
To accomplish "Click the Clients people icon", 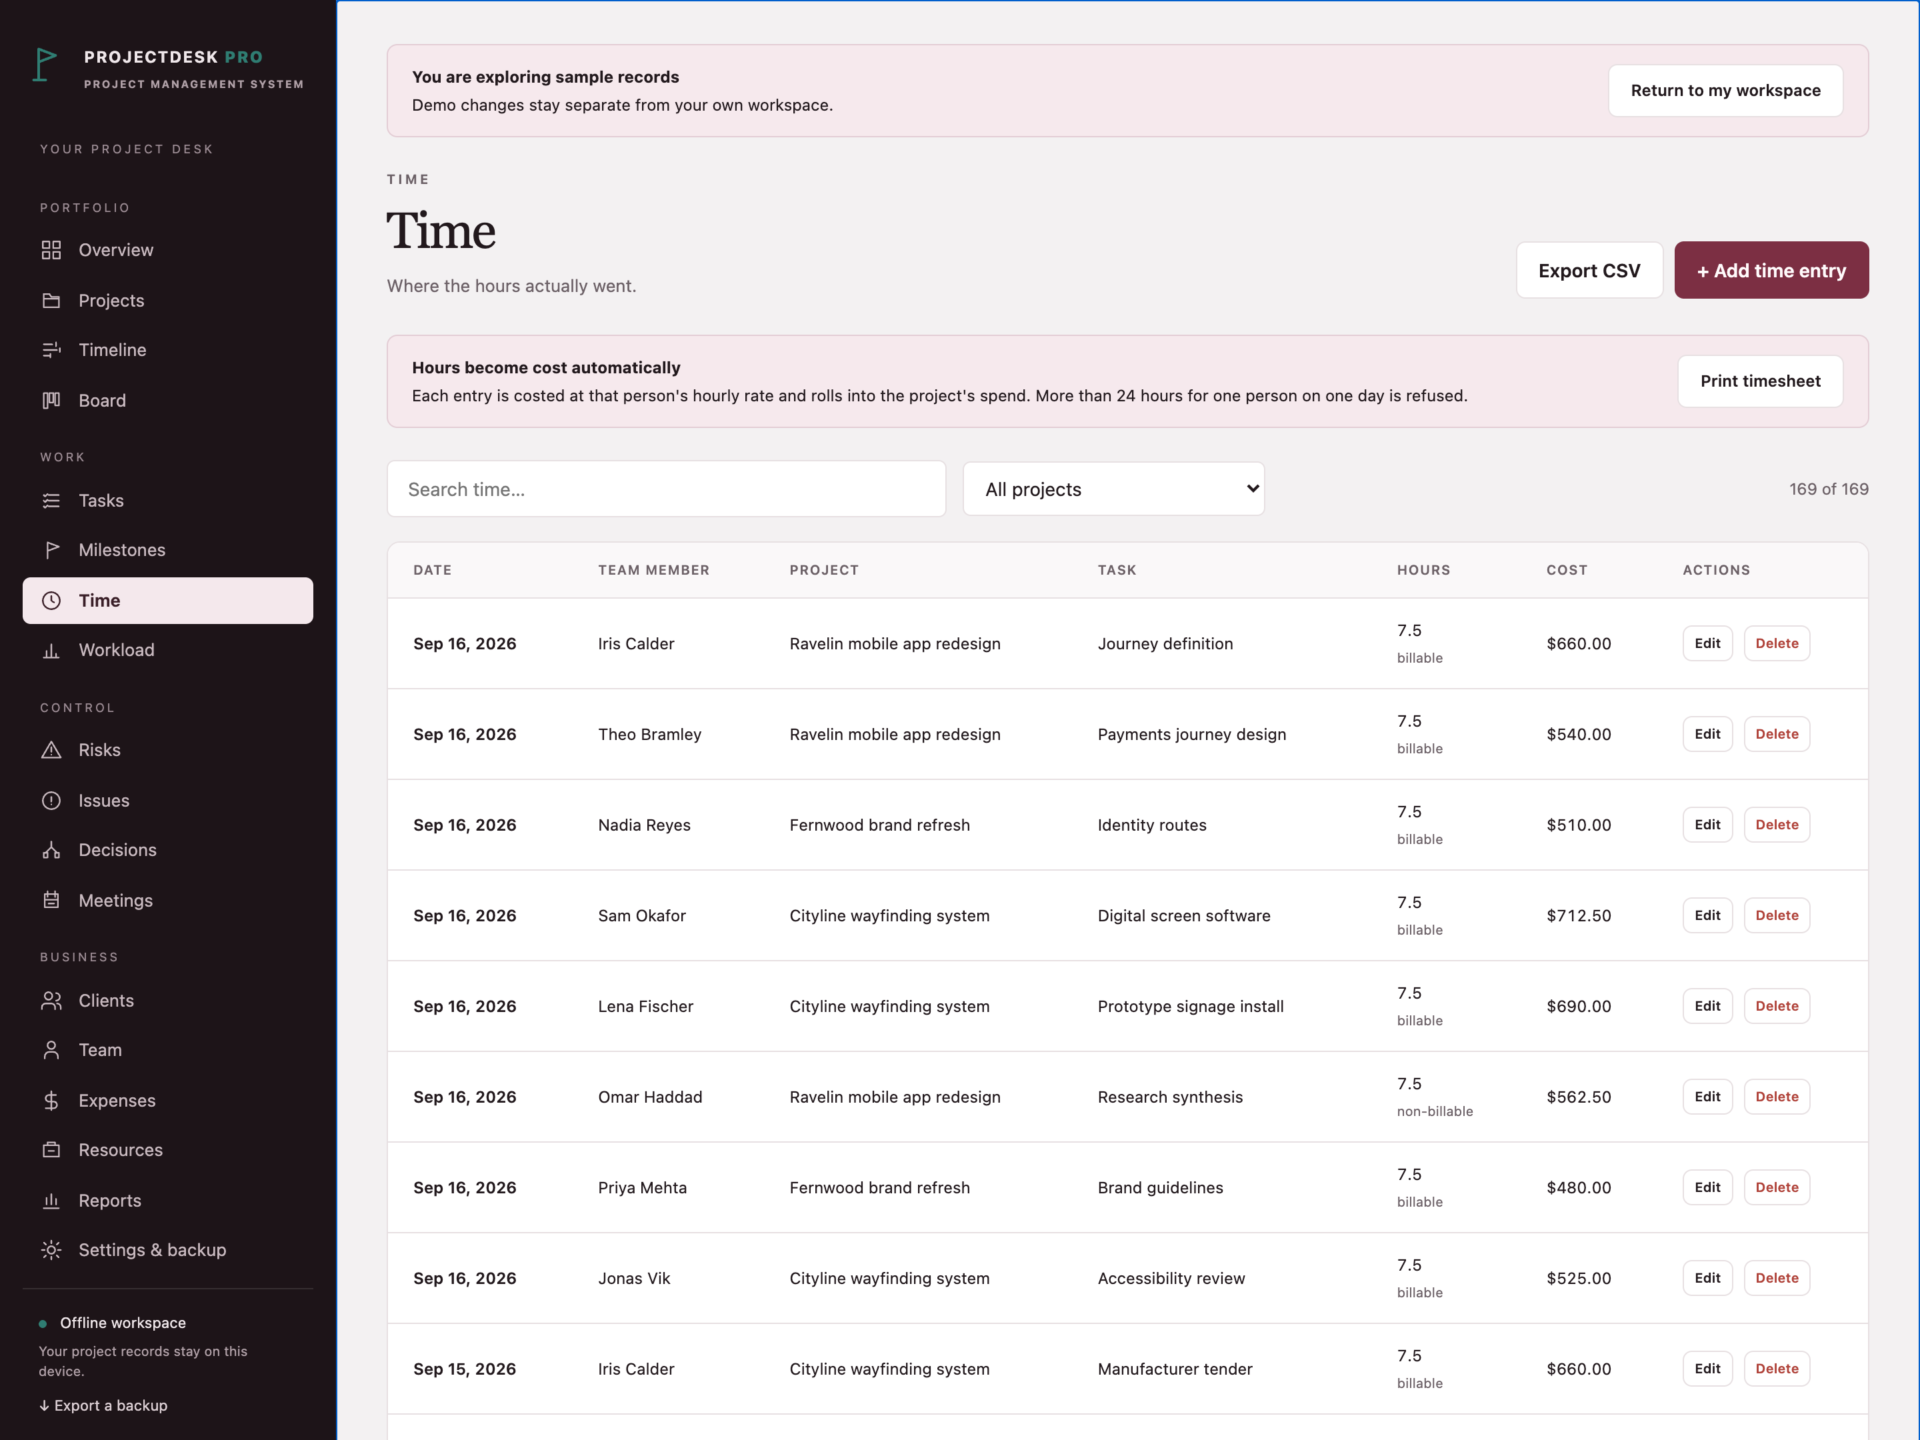I will tap(51, 1001).
